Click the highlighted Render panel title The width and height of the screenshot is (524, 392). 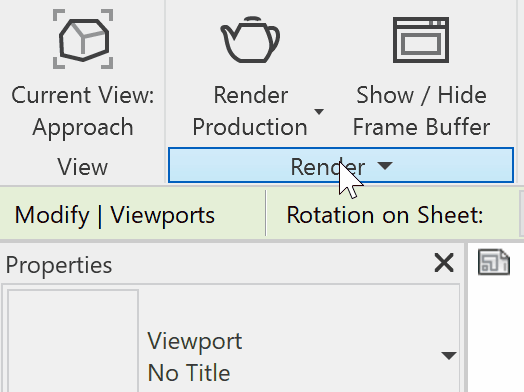(341, 165)
